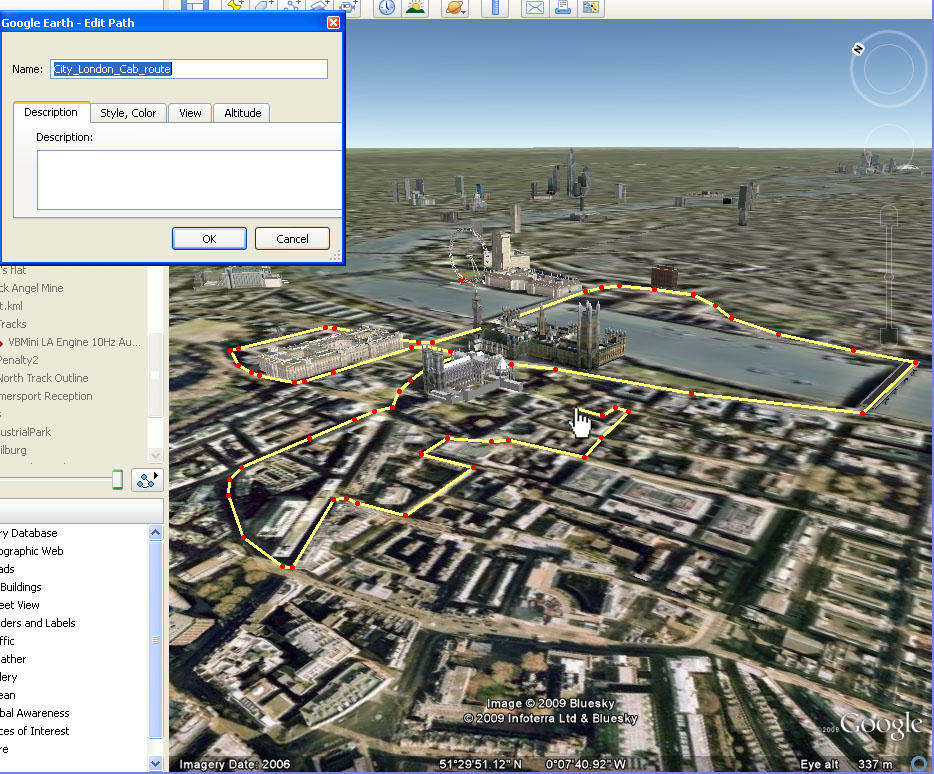This screenshot has width=934, height=774.
Task: Click the 'Eye alt 337 m' readout
Action: click(846, 764)
